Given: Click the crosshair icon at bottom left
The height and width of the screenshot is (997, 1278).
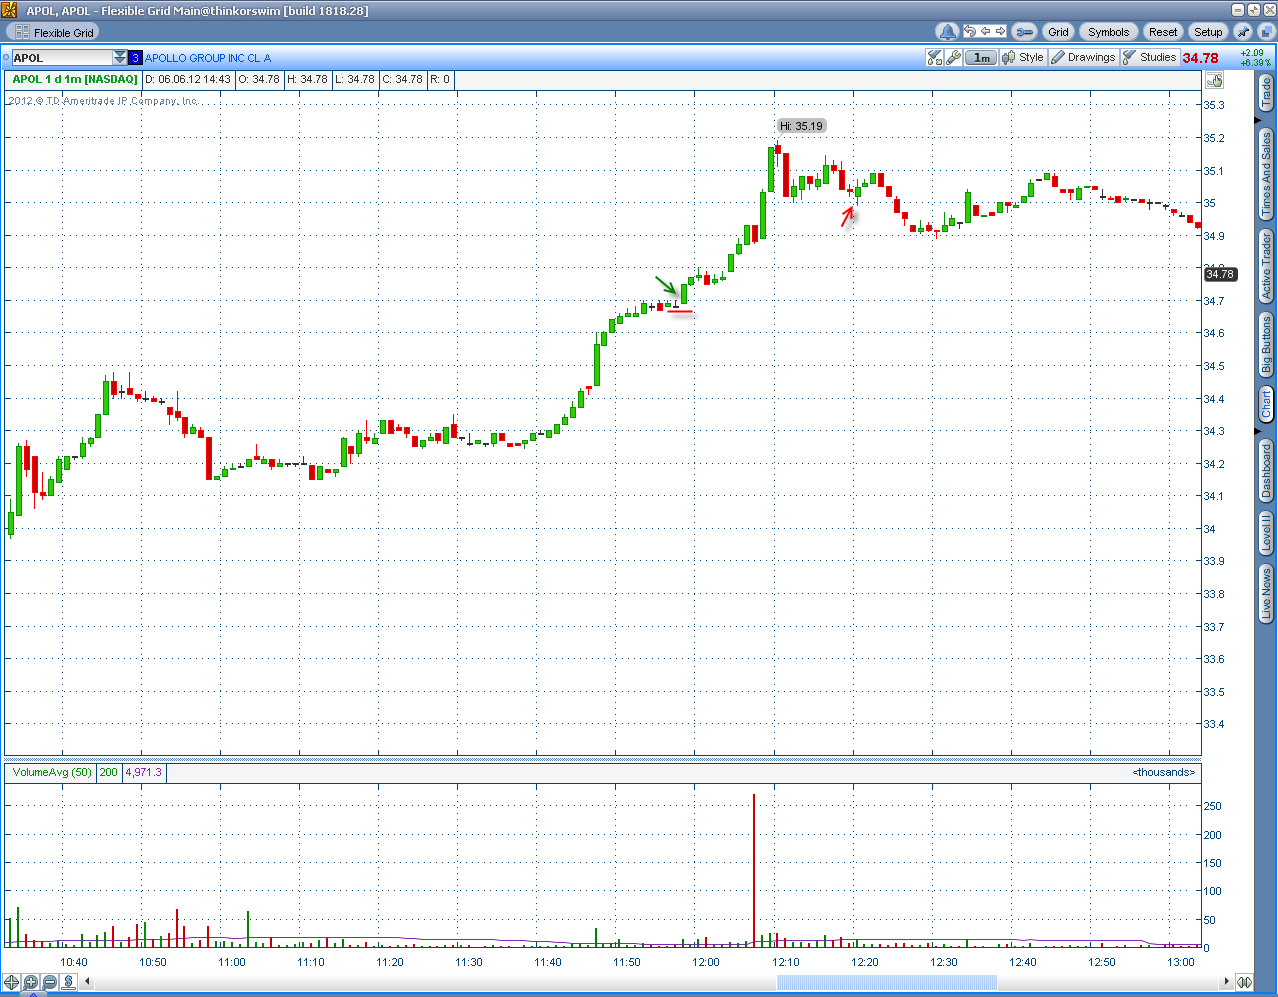Looking at the screenshot, I should [12, 982].
